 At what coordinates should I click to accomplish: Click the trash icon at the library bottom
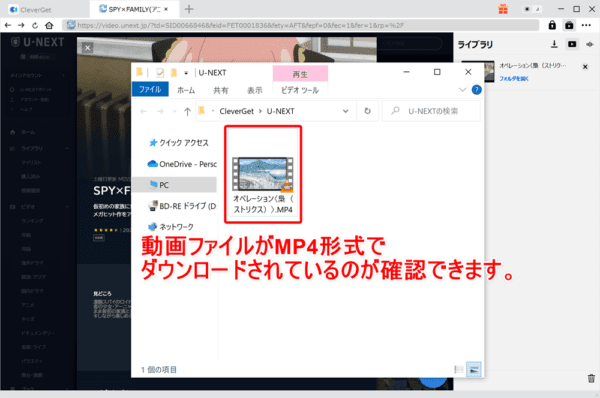(x=591, y=378)
